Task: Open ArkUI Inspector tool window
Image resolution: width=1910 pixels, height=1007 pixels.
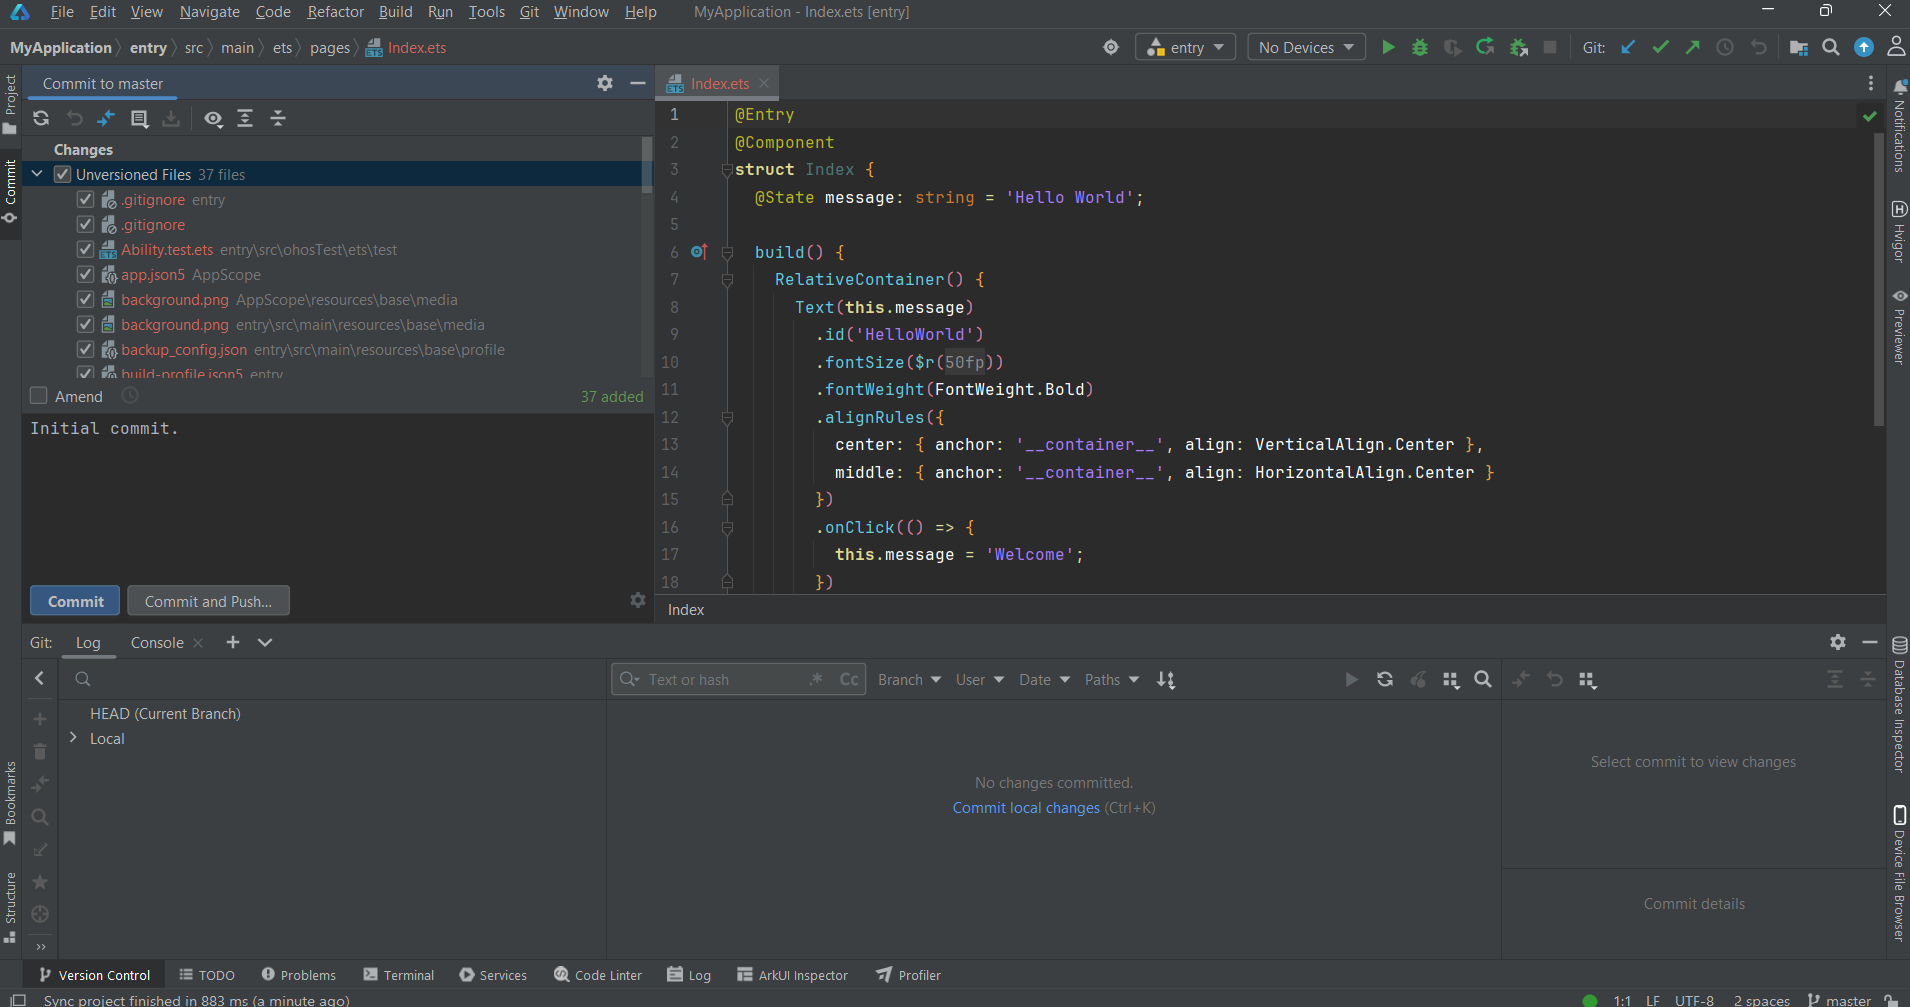Action: (793, 975)
